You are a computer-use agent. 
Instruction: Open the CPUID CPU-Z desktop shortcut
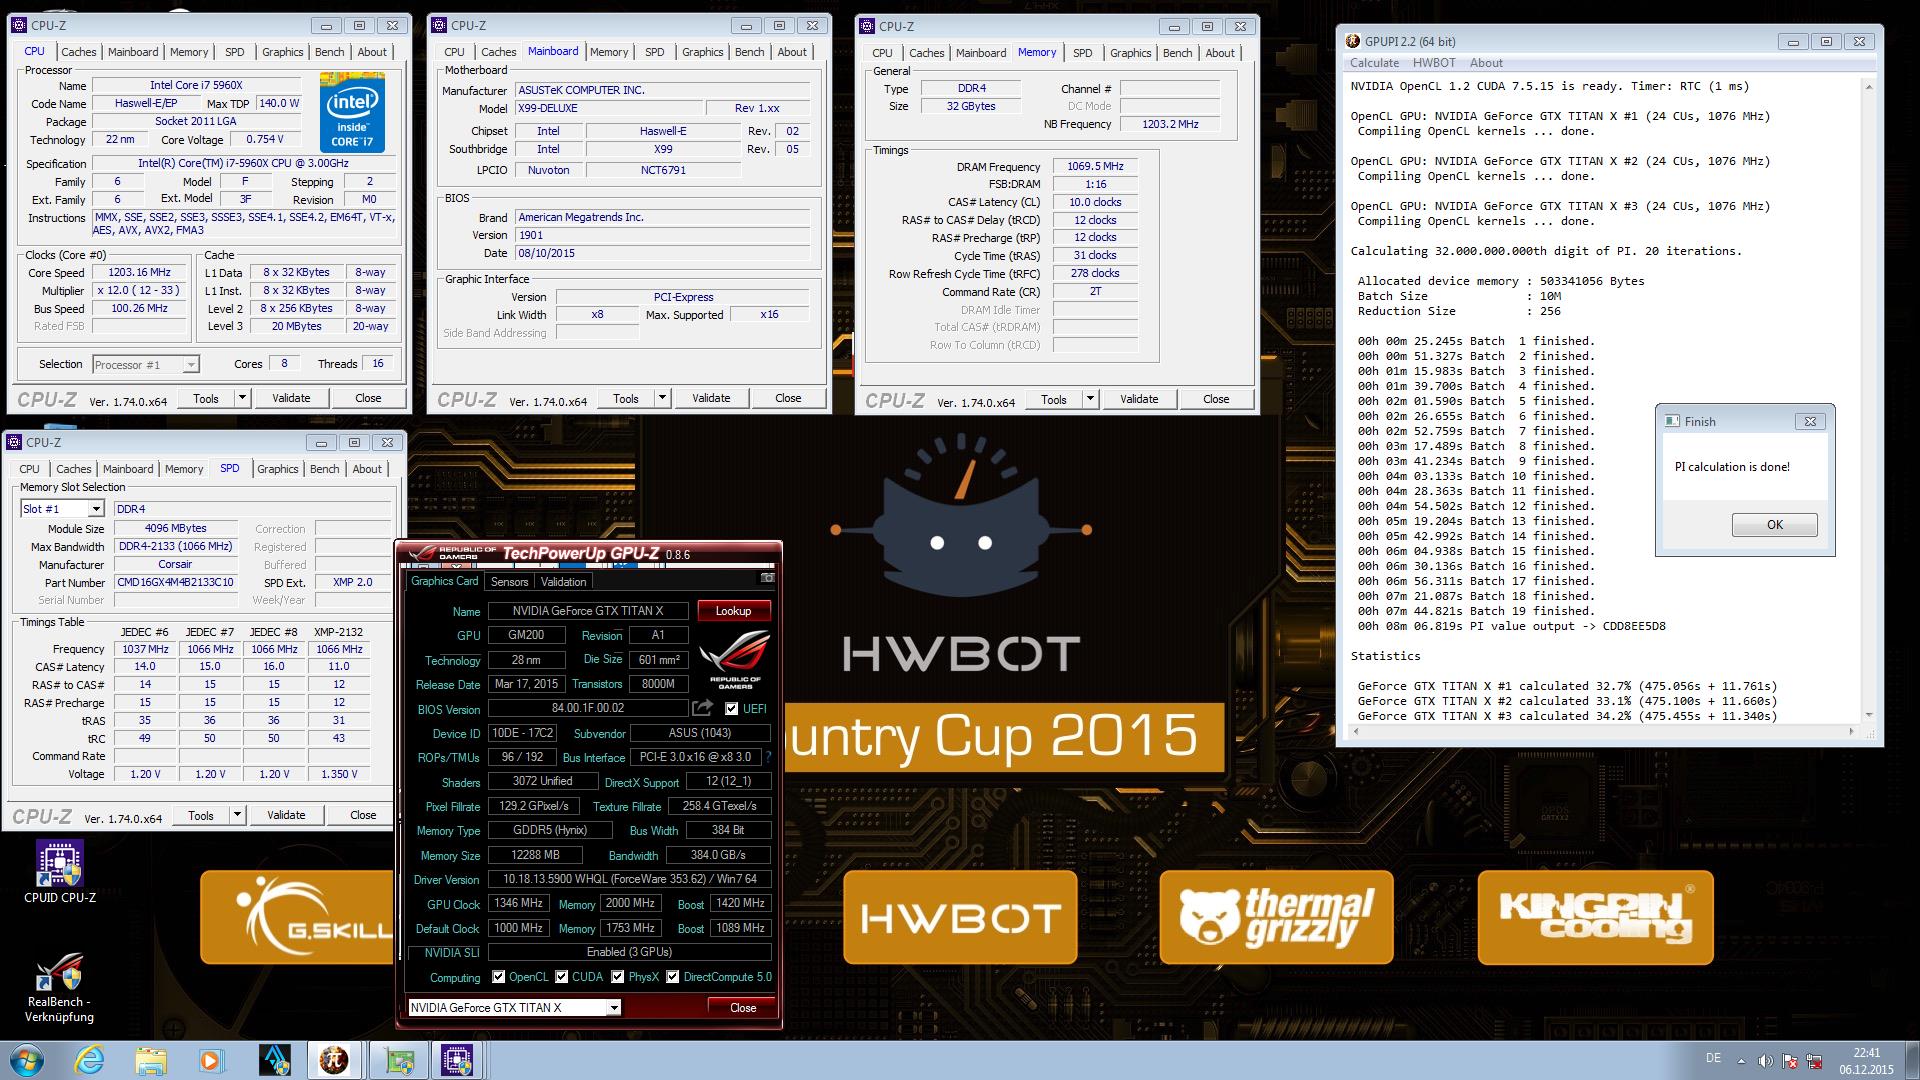[x=60, y=872]
